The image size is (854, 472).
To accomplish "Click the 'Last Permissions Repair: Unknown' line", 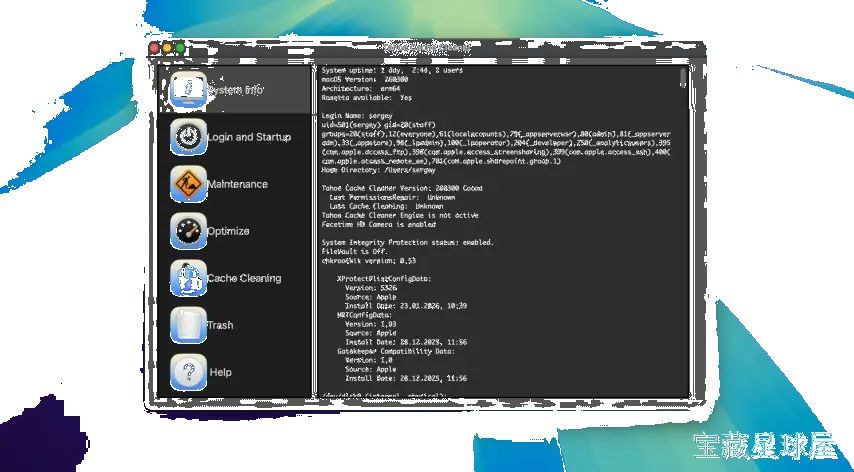I will (392, 197).
